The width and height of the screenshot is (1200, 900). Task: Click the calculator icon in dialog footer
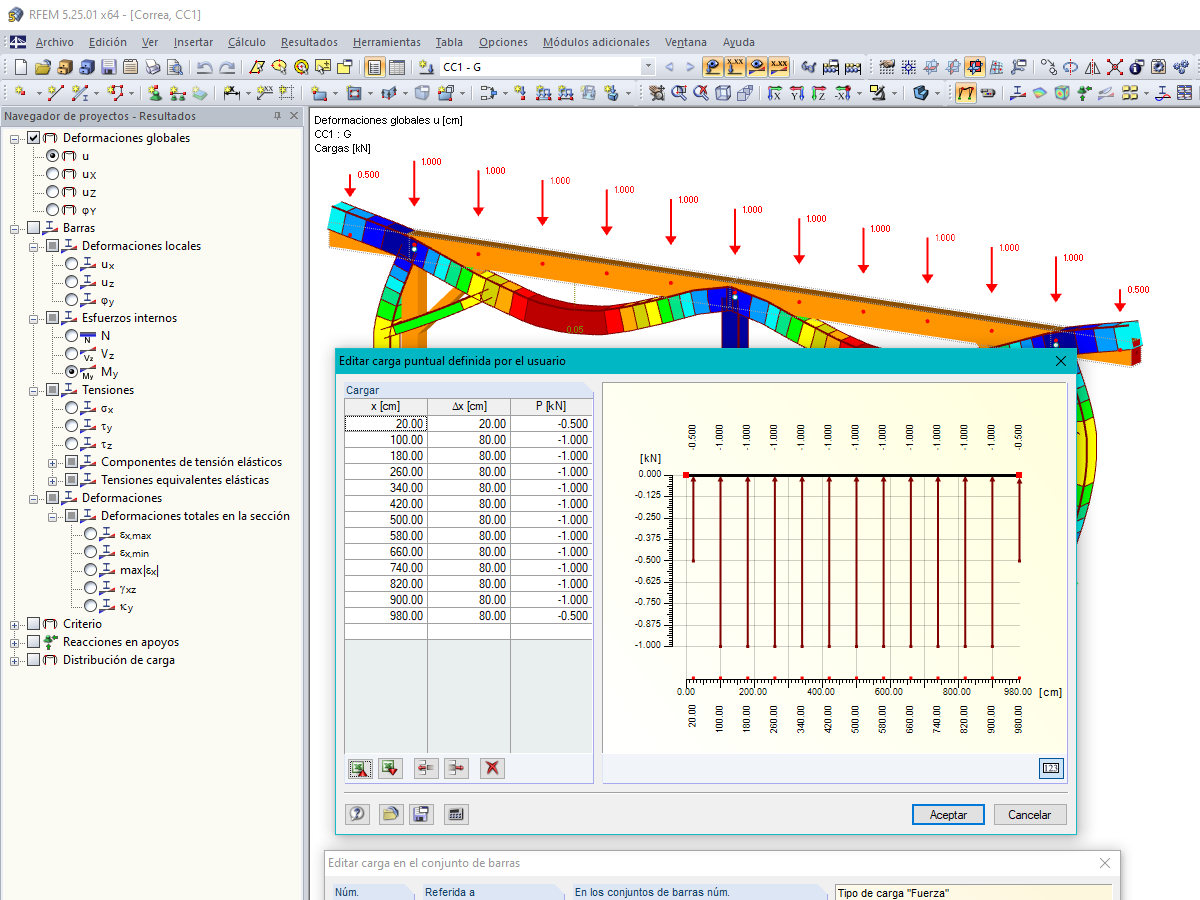455,815
